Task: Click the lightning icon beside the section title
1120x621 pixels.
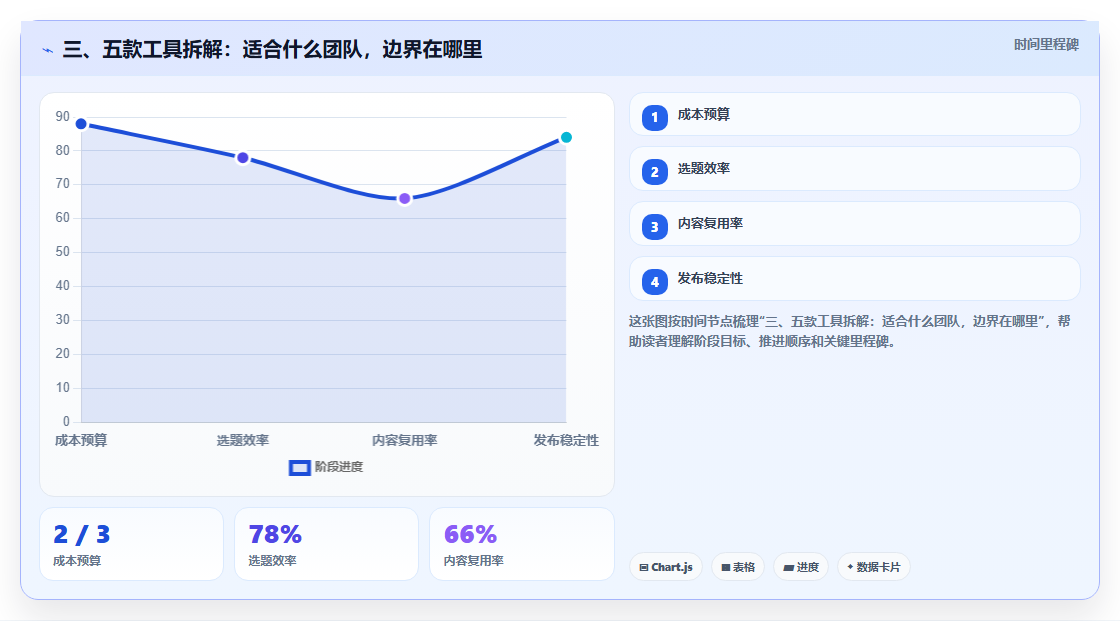Action: tap(48, 50)
